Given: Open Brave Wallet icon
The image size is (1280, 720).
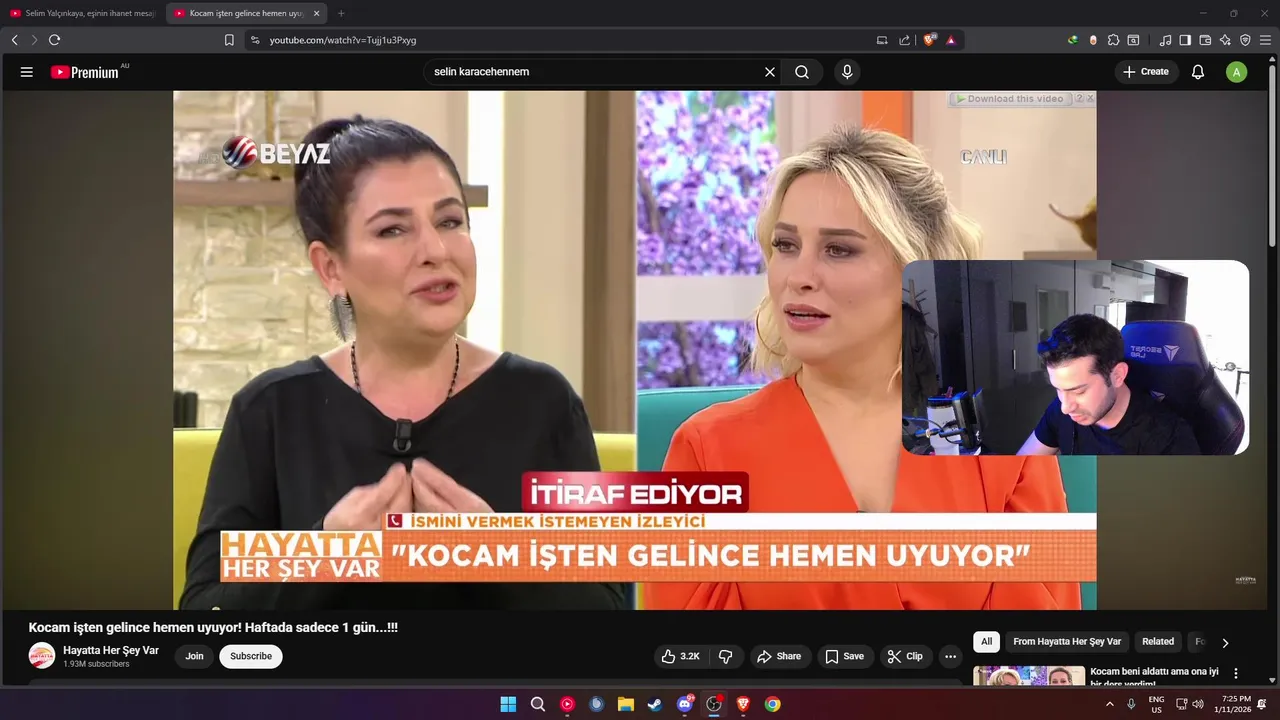Looking at the screenshot, I should (x=1205, y=40).
